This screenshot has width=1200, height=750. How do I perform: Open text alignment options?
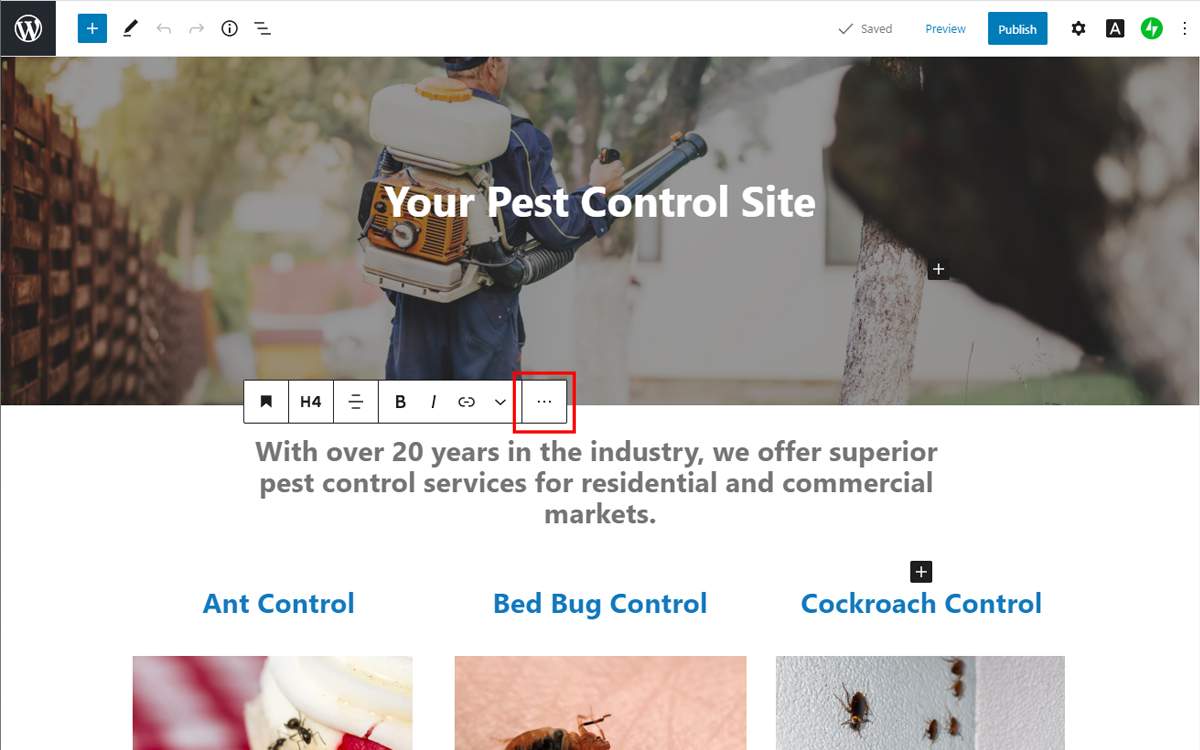click(356, 402)
